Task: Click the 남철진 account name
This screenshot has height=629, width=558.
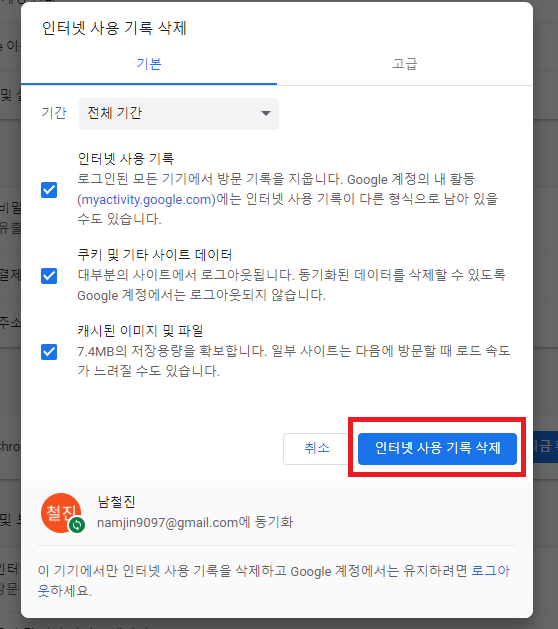Action: [116, 502]
